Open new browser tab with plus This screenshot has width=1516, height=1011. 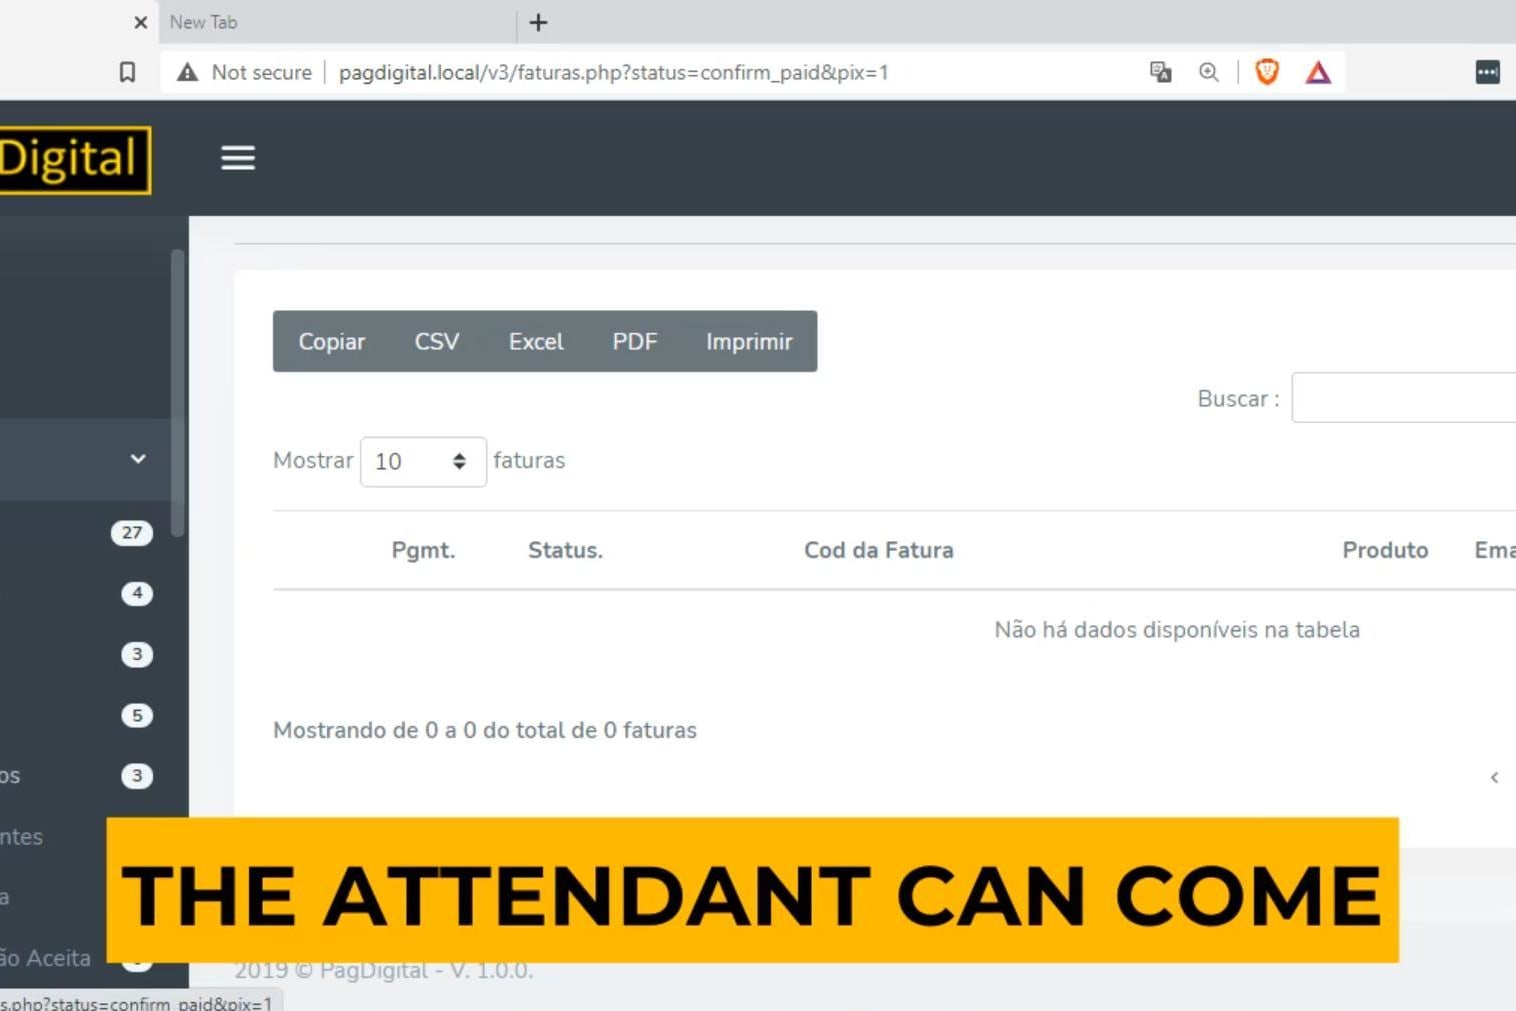tap(538, 22)
